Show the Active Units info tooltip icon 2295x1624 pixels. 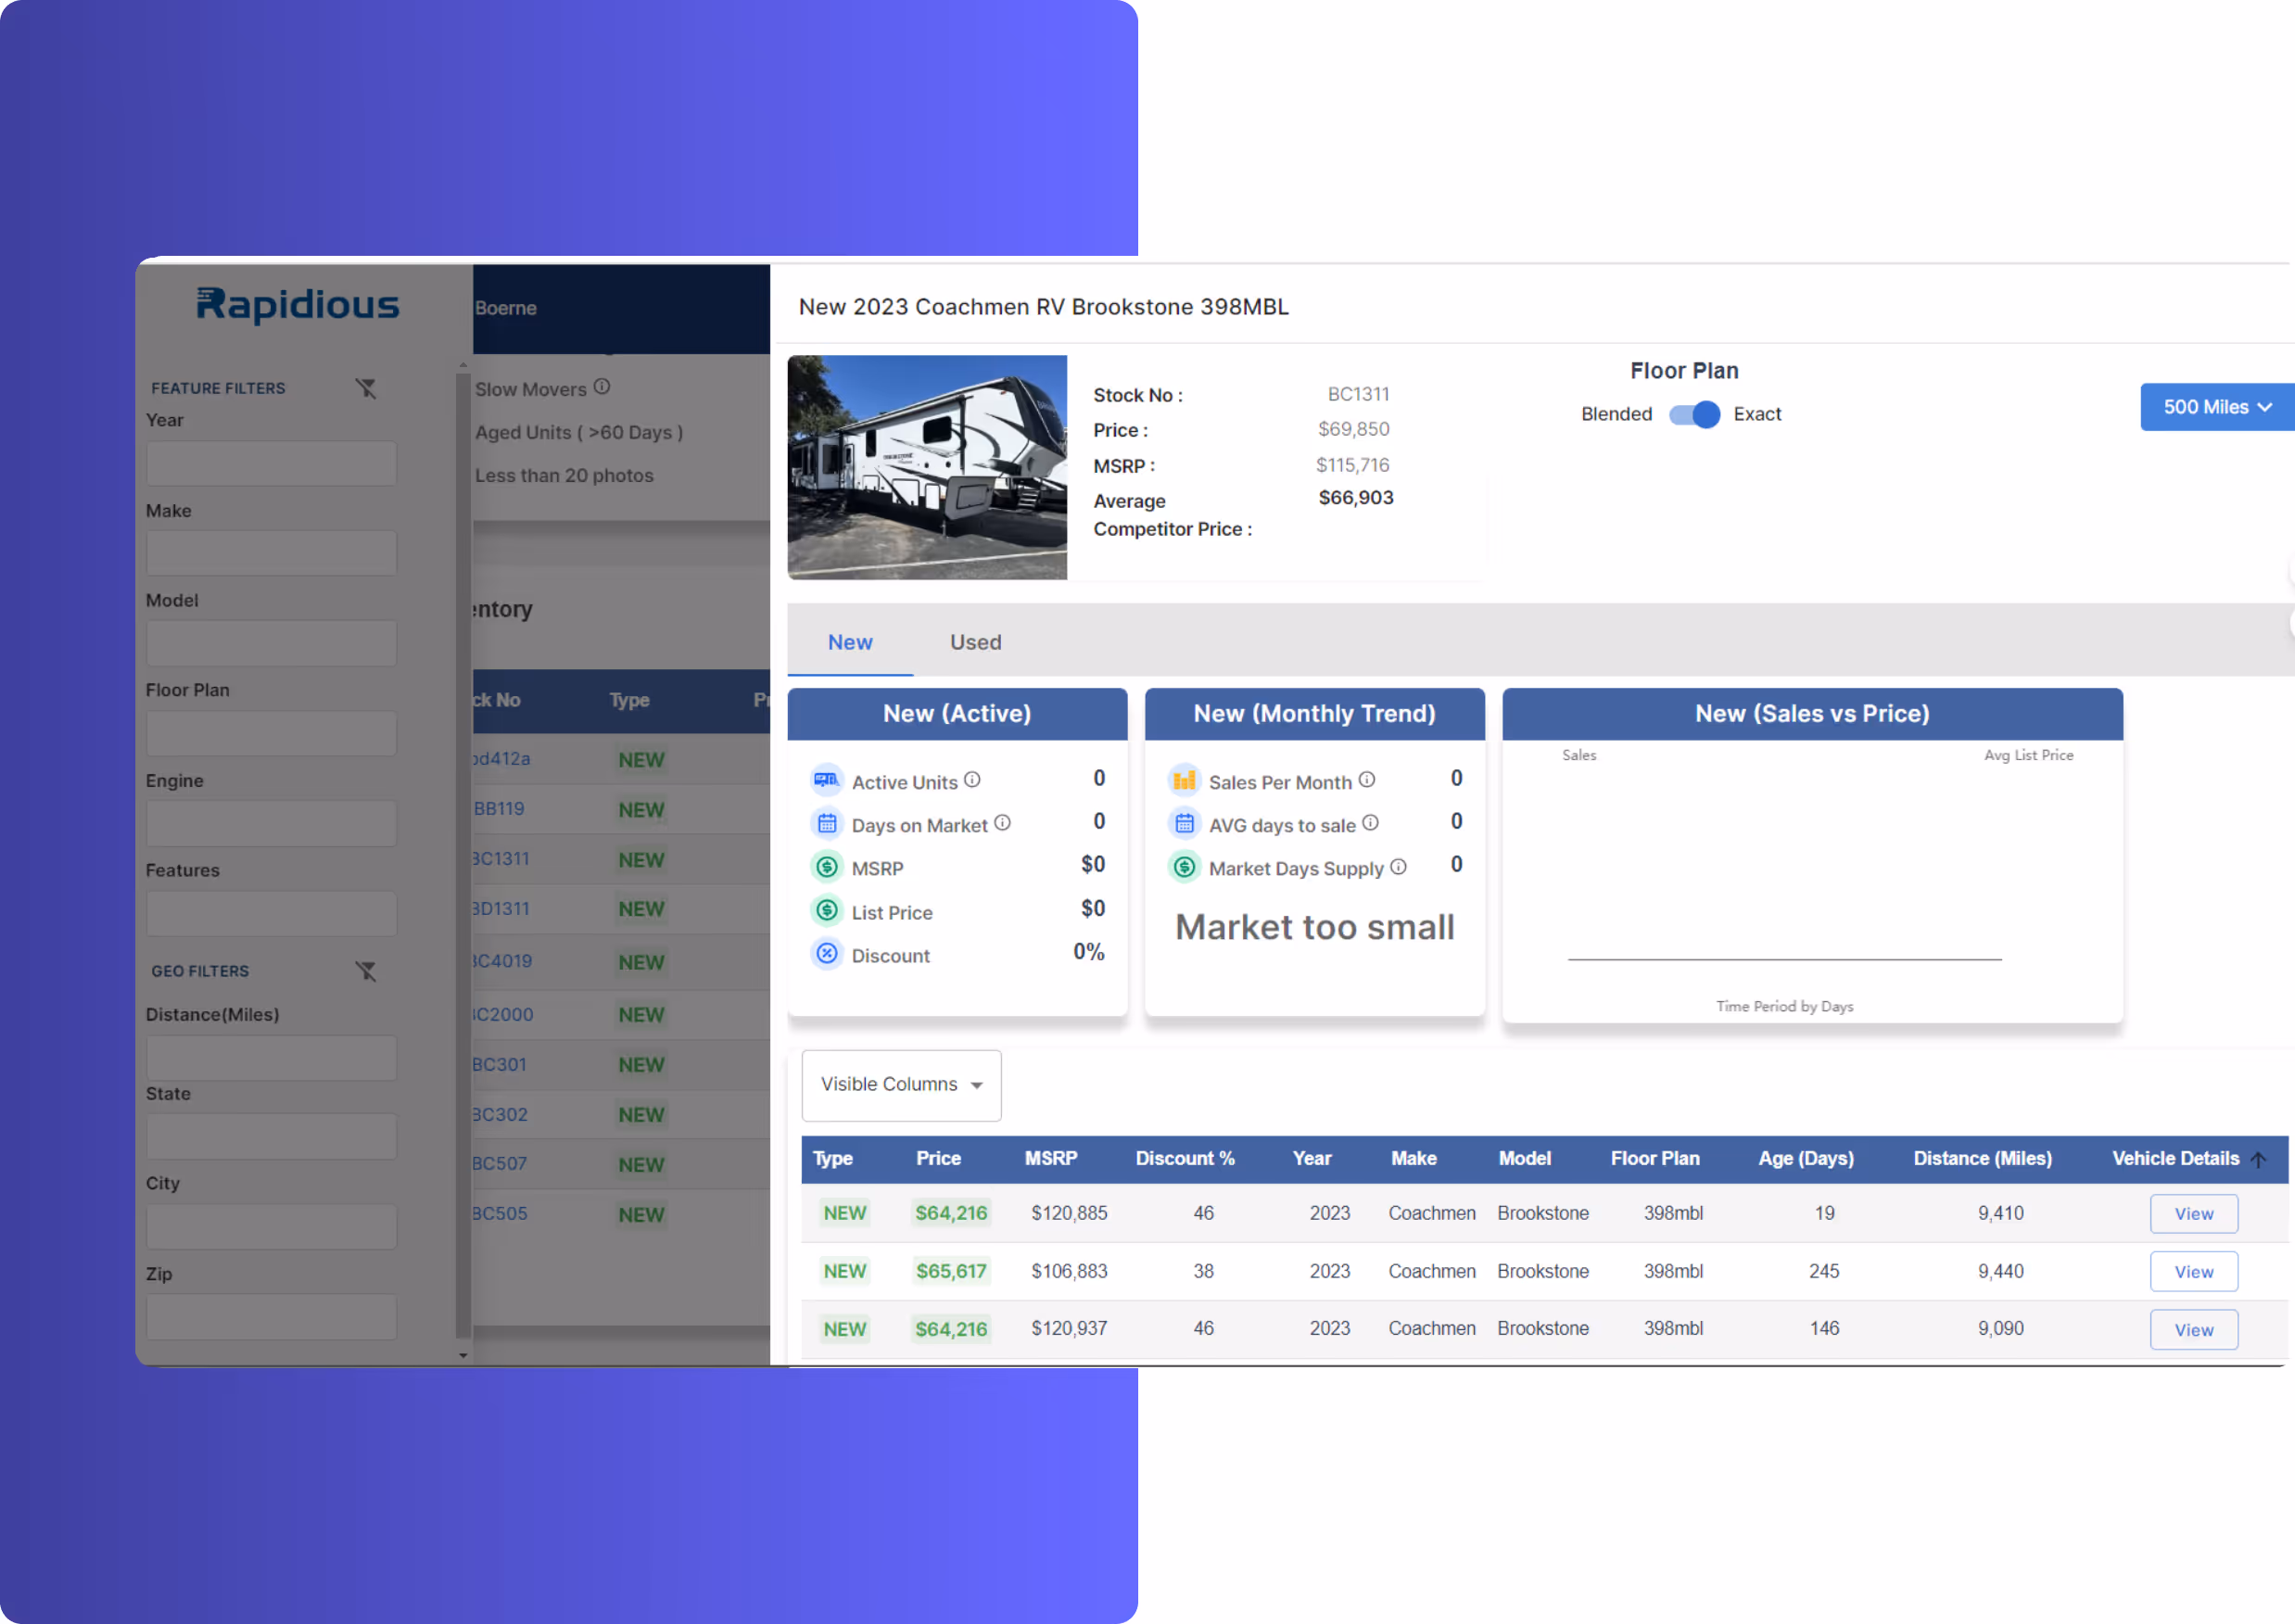pyautogui.click(x=972, y=780)
